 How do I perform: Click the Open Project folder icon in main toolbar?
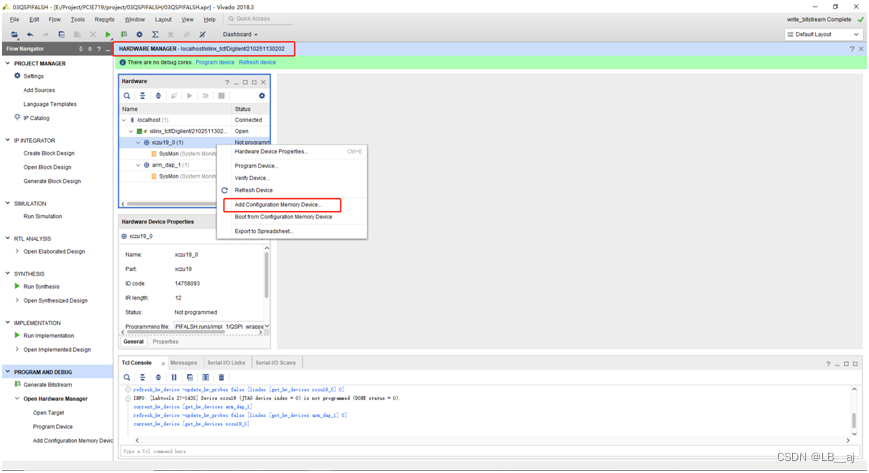(x=14, y=34)
